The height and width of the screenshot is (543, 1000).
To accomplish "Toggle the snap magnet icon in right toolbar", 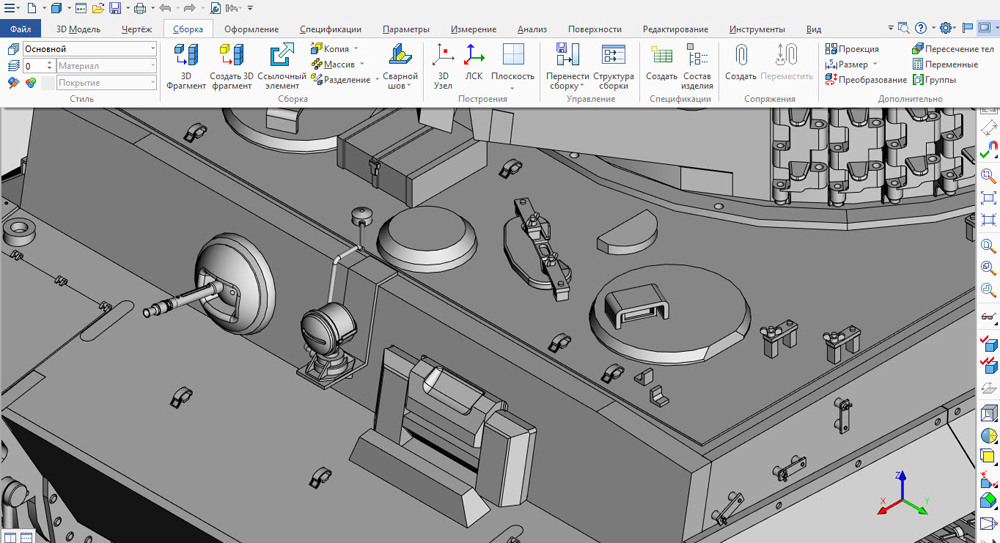I will pyautogui.click(x=989, y=150).
